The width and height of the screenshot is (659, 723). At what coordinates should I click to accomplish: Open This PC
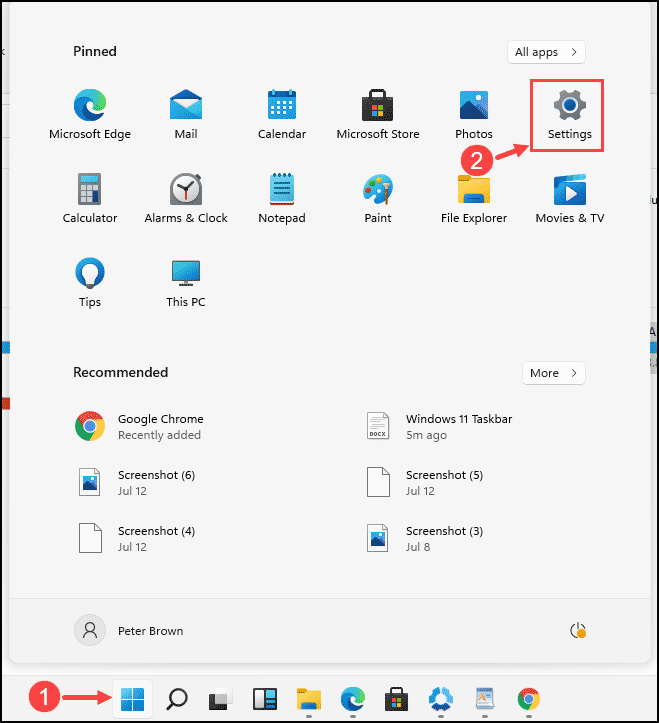[x=186, y=282]
